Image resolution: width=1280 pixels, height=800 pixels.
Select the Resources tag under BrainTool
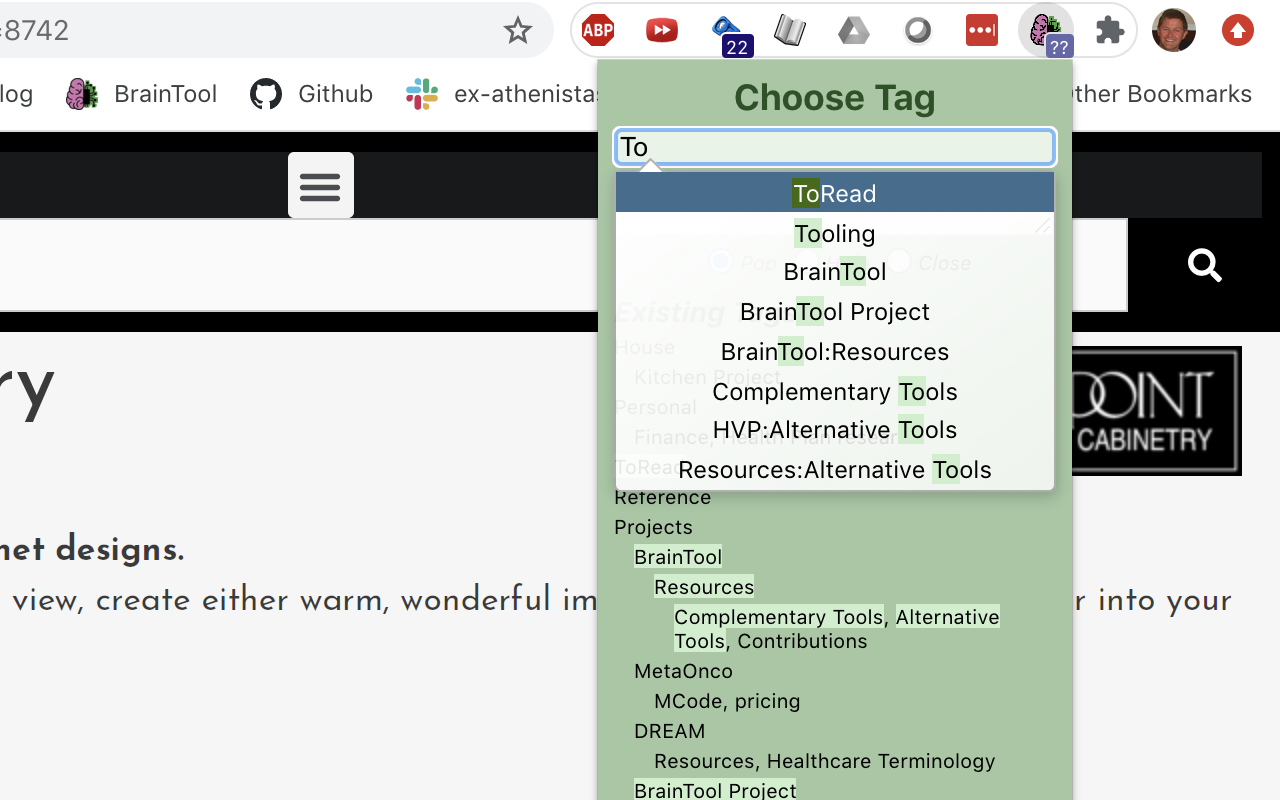coord(704,587)
